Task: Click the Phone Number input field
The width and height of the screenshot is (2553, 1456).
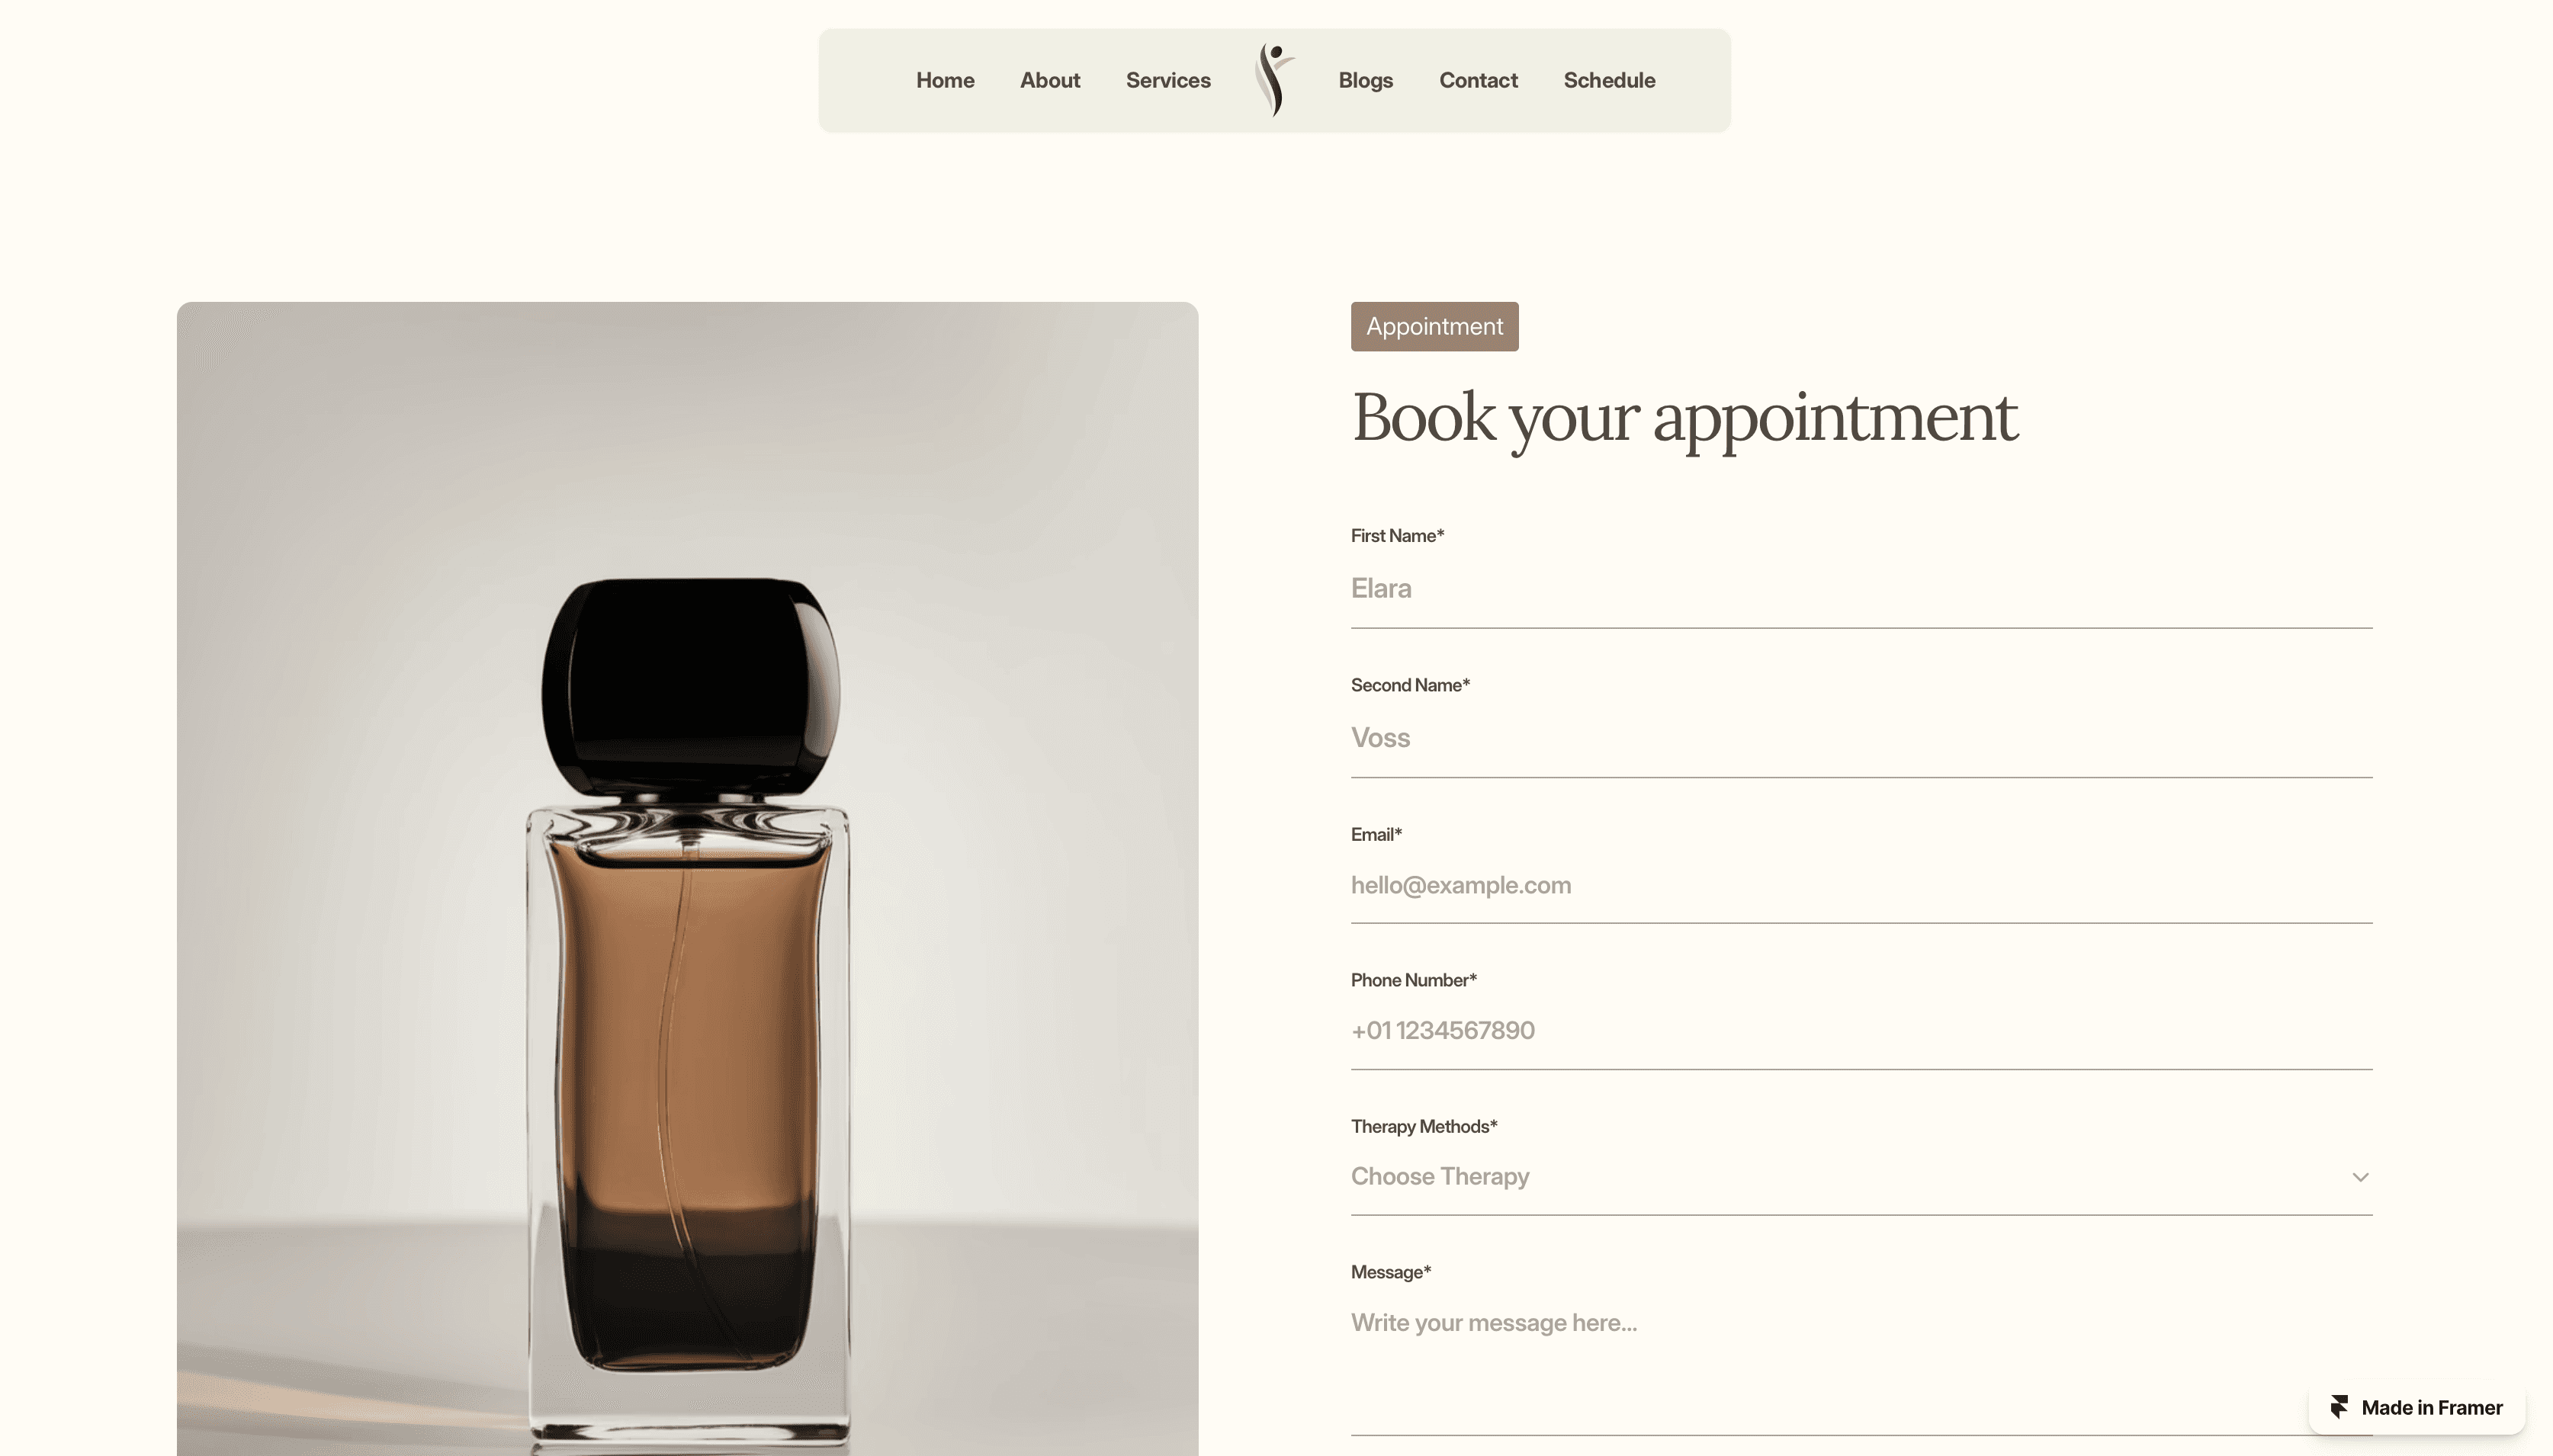Action: [x=1861, y=1031]
